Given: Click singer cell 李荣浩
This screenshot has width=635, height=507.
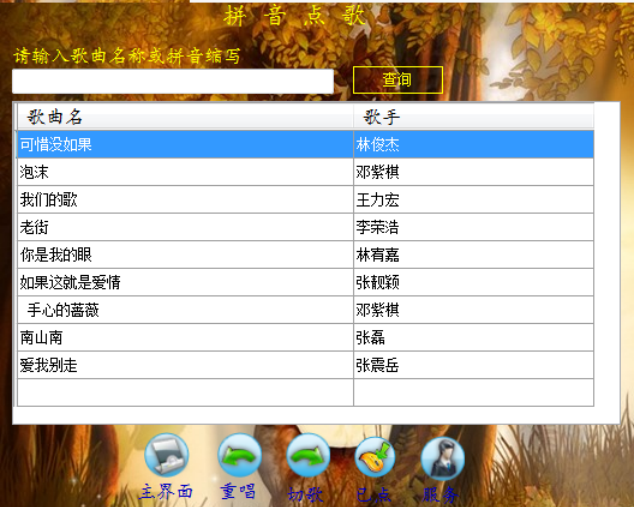Looking at the screenshot, I should [x=473, y=227].
